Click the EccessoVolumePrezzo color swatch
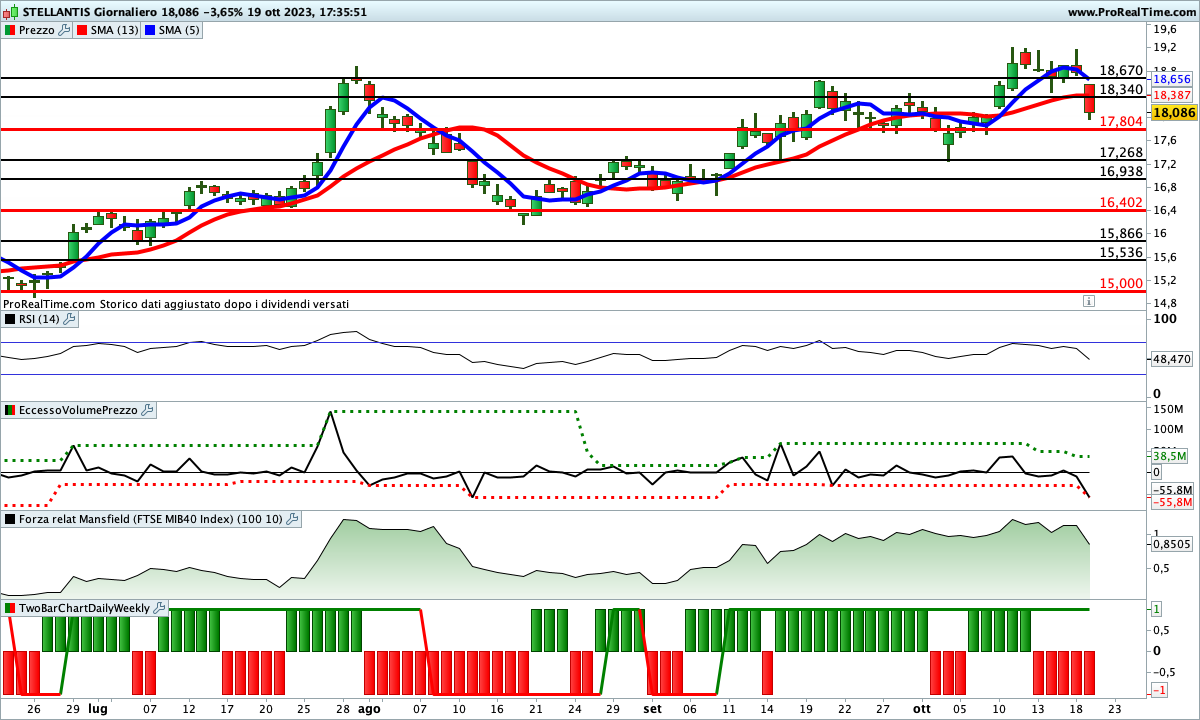Image resolution: width=1200 pixels, height=720 pixels. [x=10, y=410]
